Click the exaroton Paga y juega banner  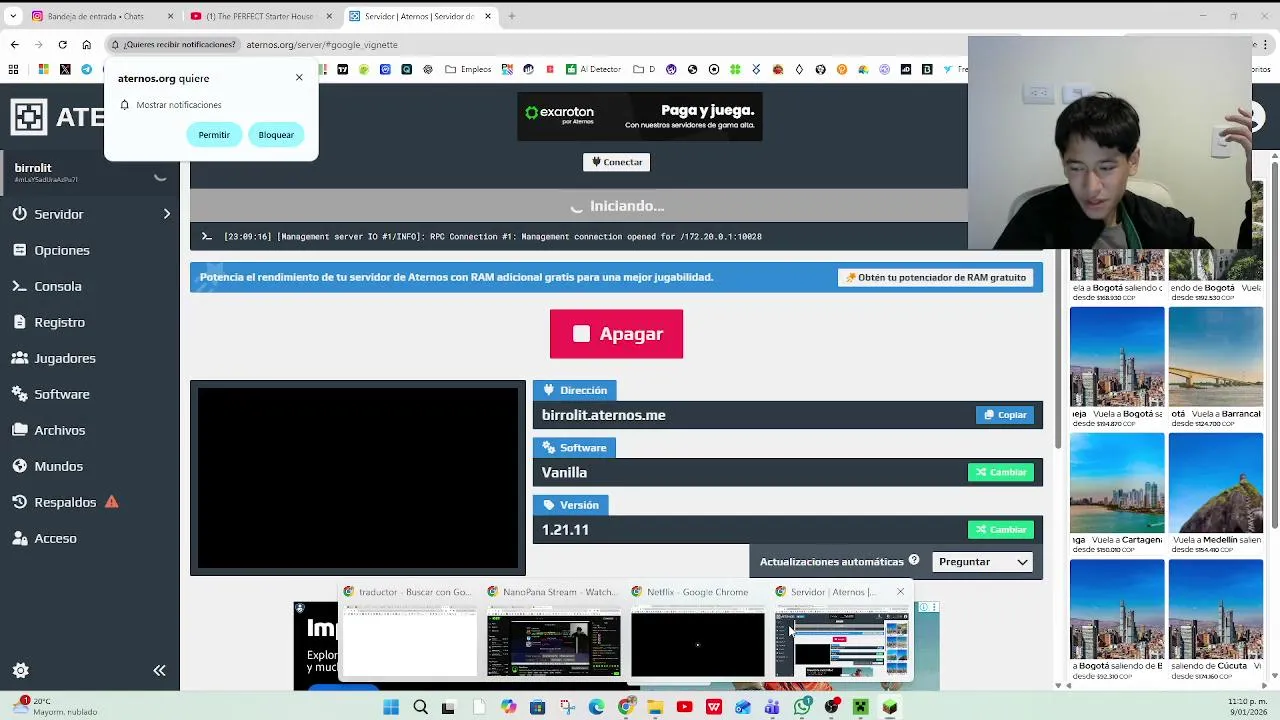point(640,117)
